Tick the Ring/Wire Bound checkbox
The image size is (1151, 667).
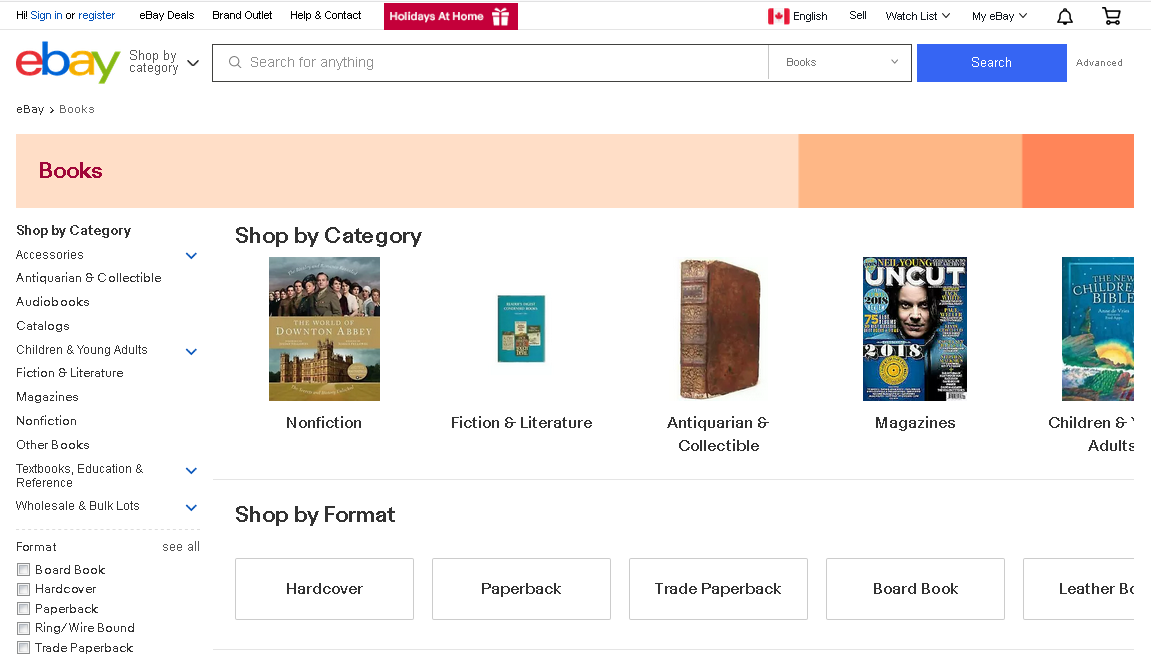pyautogui.click(x=24, y=629)
